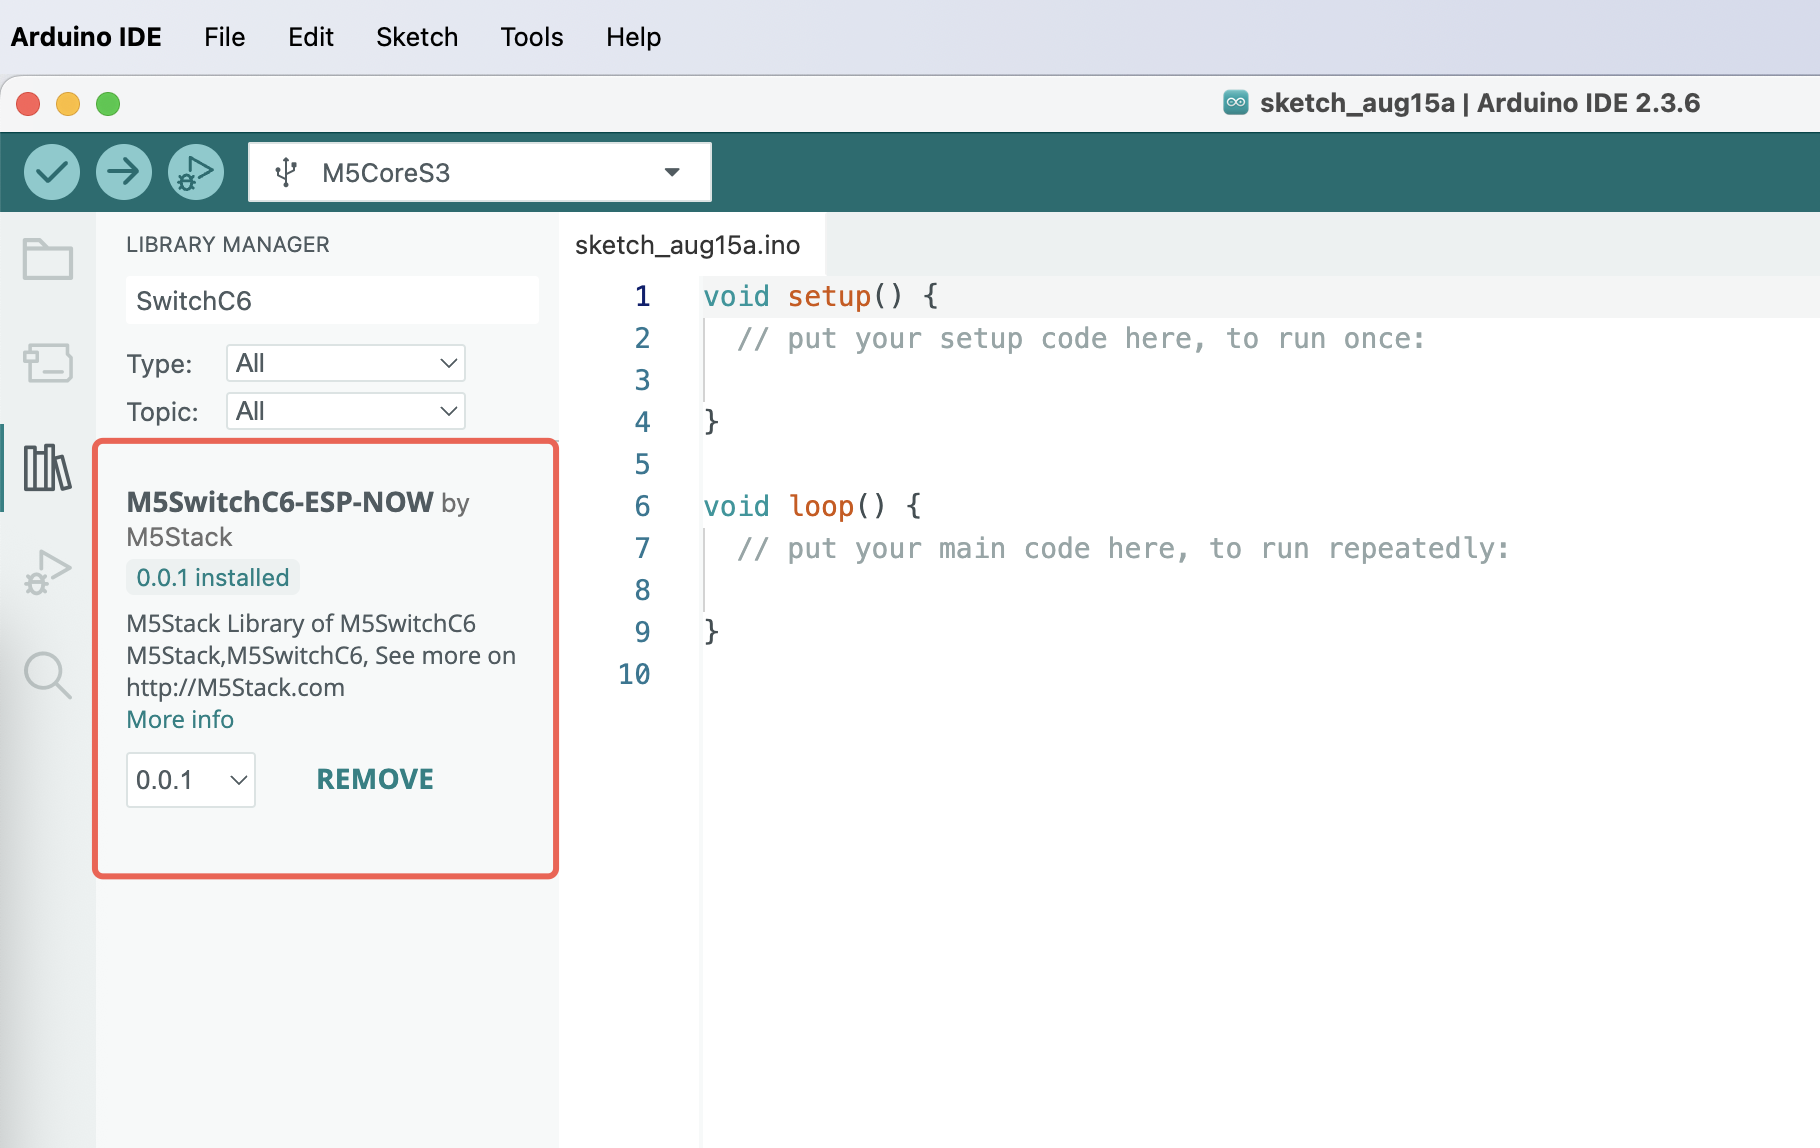Screen dimensions: 1820x1148
Task: Click the closing brace on line 4
Action: pos(711,422)
